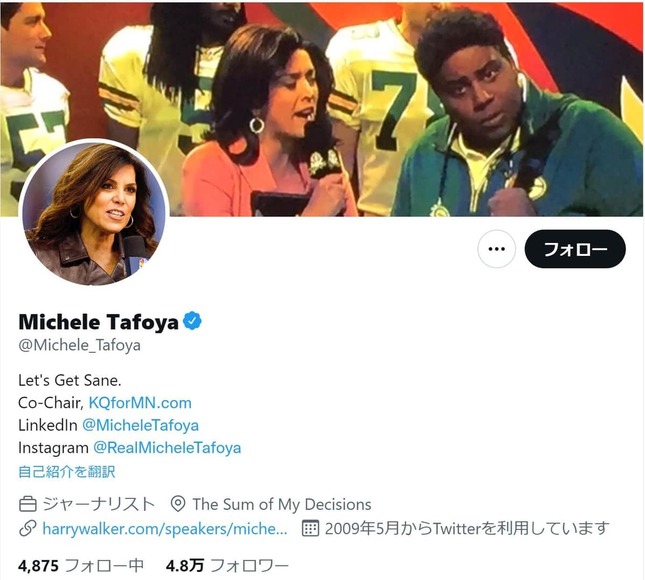The image size is (645, 580).
Task: Open the KQforMN.com link
Action: pyautogui.click(x=140, y=403)
